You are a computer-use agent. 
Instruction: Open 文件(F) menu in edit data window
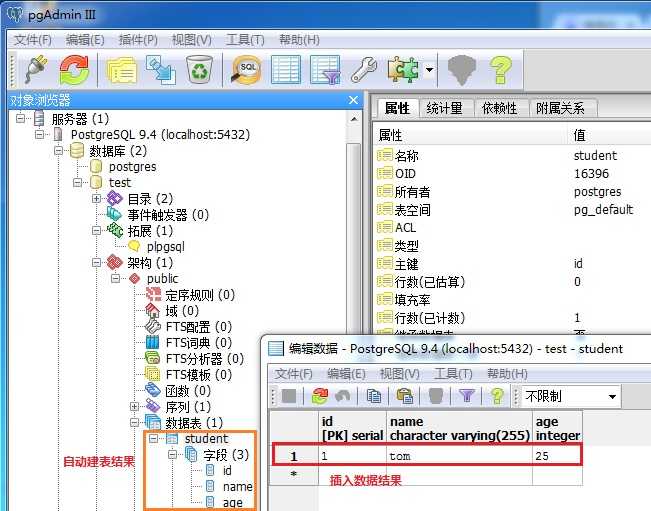point(294,374)
